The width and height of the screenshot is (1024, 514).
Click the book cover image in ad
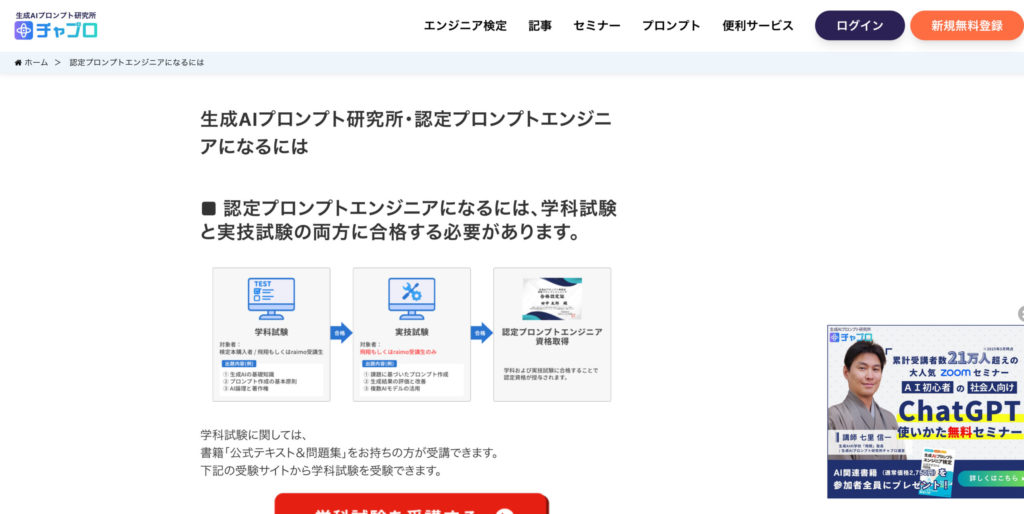(936, 473)
